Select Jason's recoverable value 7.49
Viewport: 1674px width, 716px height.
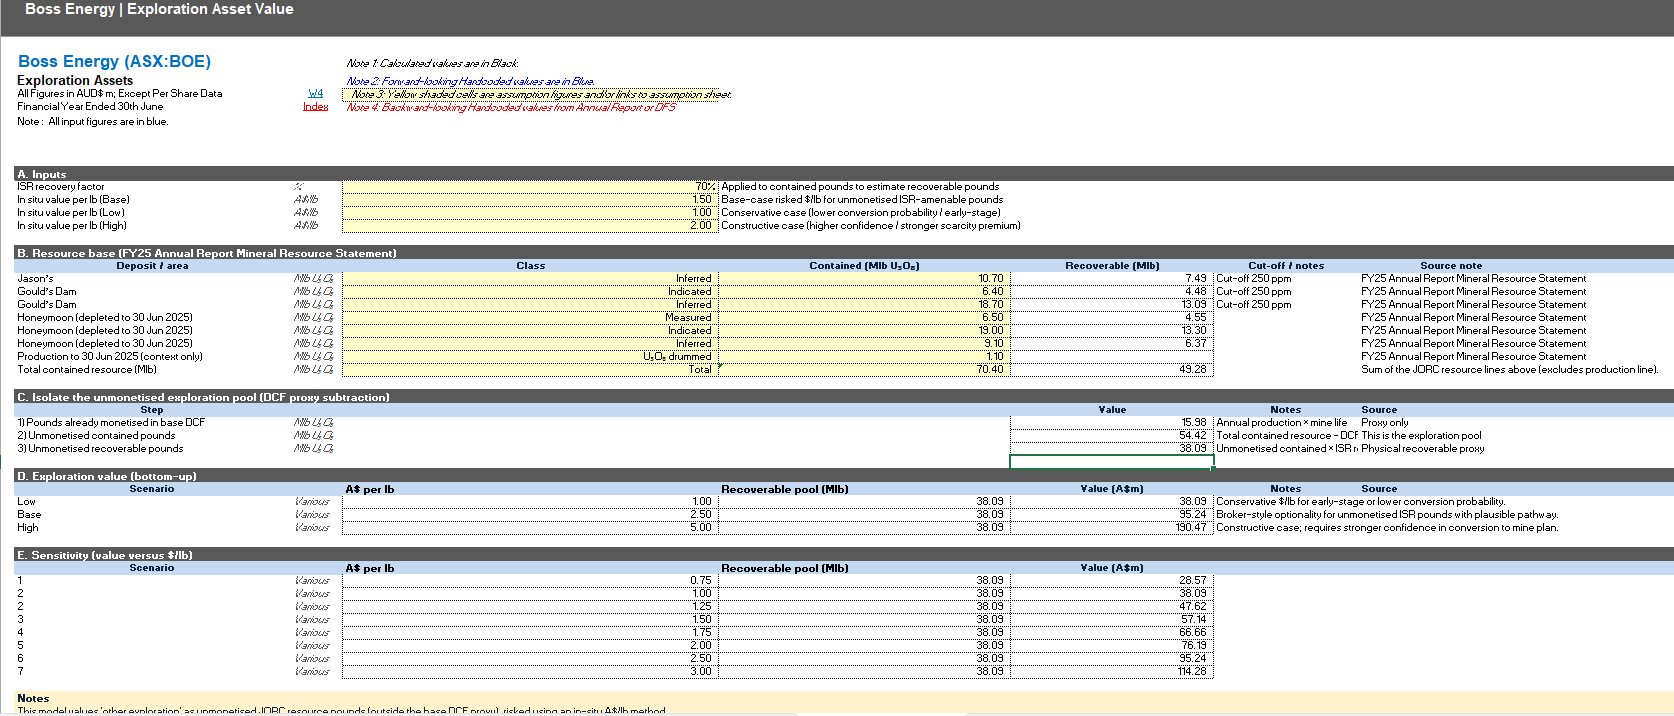[1112, 278]
